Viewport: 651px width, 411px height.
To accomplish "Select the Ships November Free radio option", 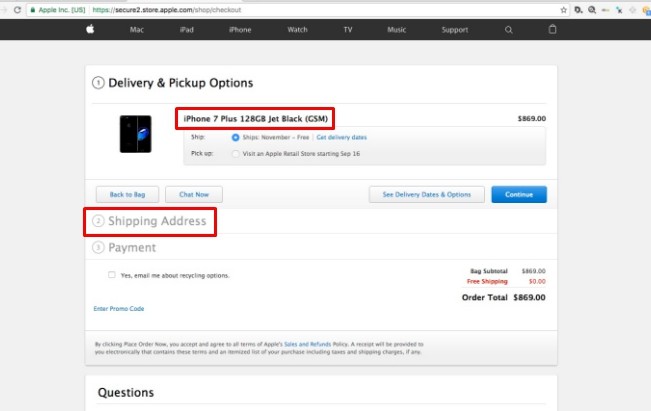I will [x=235, y=137].
